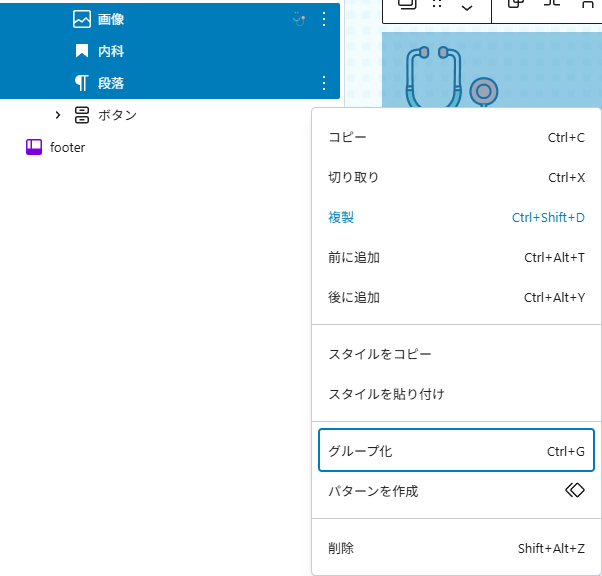Screen dimensions: 602x576
Task: Click the bookmark icon next to 内科
Action: click(x=82, y=51)
